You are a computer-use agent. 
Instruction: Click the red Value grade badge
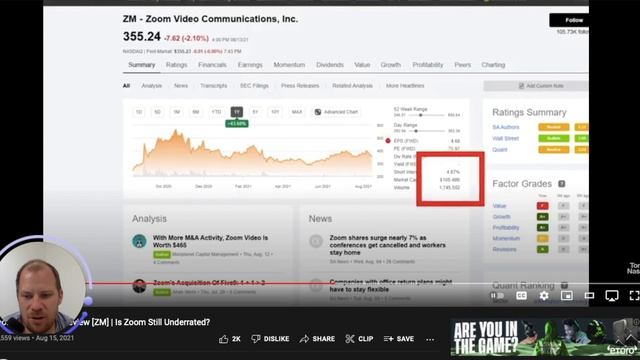[x=542, y=206]
